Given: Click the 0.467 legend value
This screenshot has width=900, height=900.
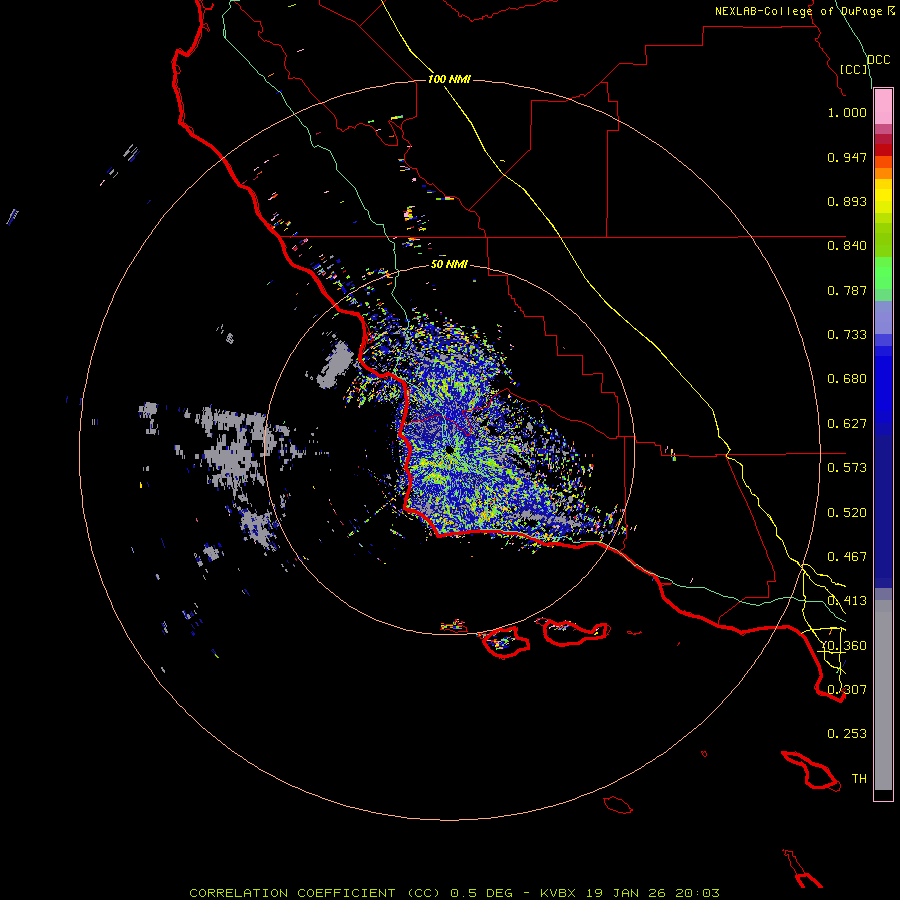Looking at the screenshot, I should (847, 557).
